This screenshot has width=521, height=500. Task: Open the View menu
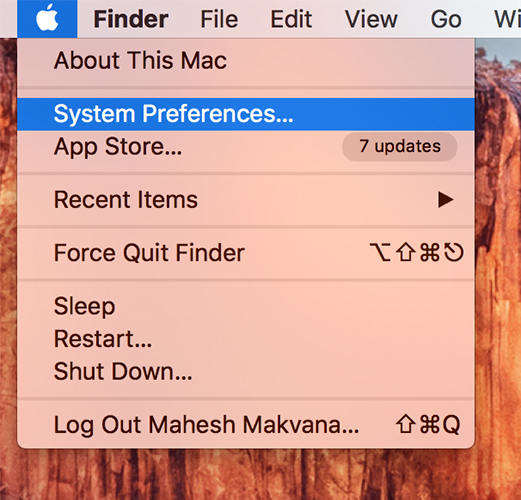371,19
